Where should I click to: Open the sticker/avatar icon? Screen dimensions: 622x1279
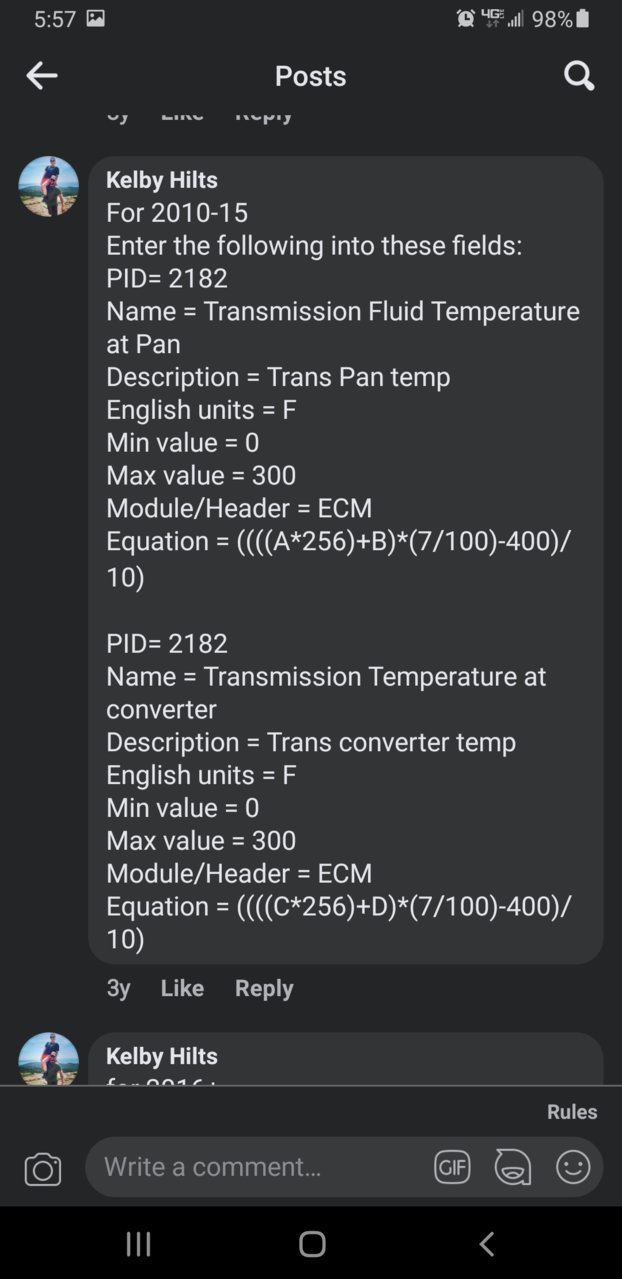coord(513,1167)
